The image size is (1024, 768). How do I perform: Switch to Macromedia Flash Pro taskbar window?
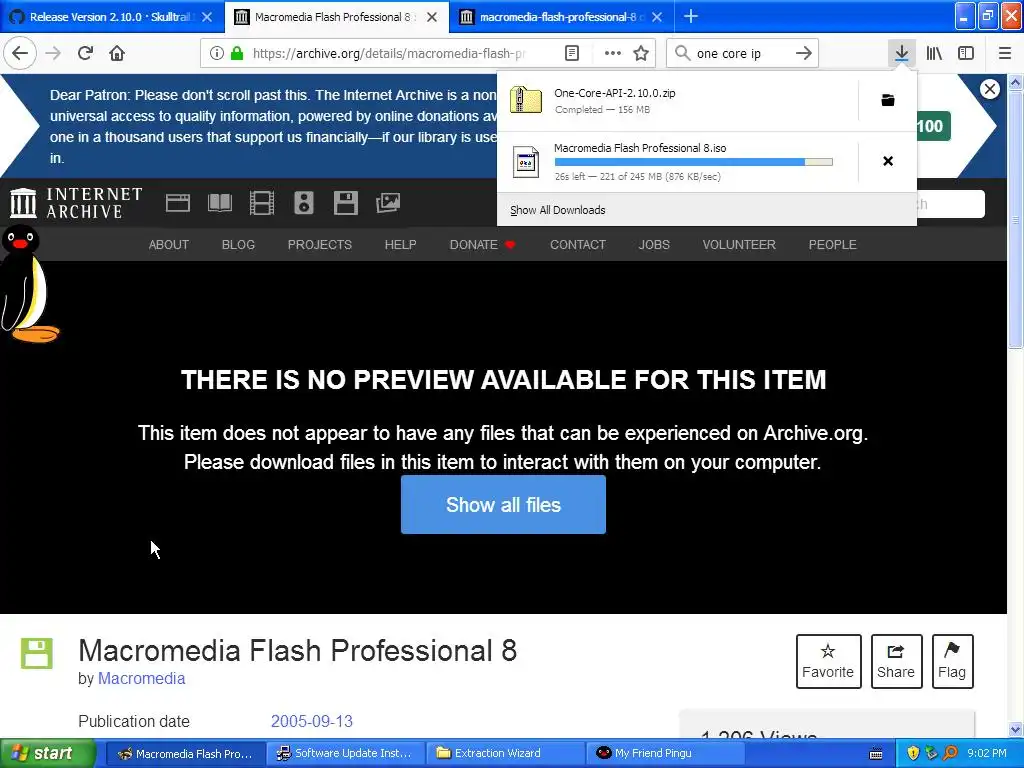click(184, 754)
